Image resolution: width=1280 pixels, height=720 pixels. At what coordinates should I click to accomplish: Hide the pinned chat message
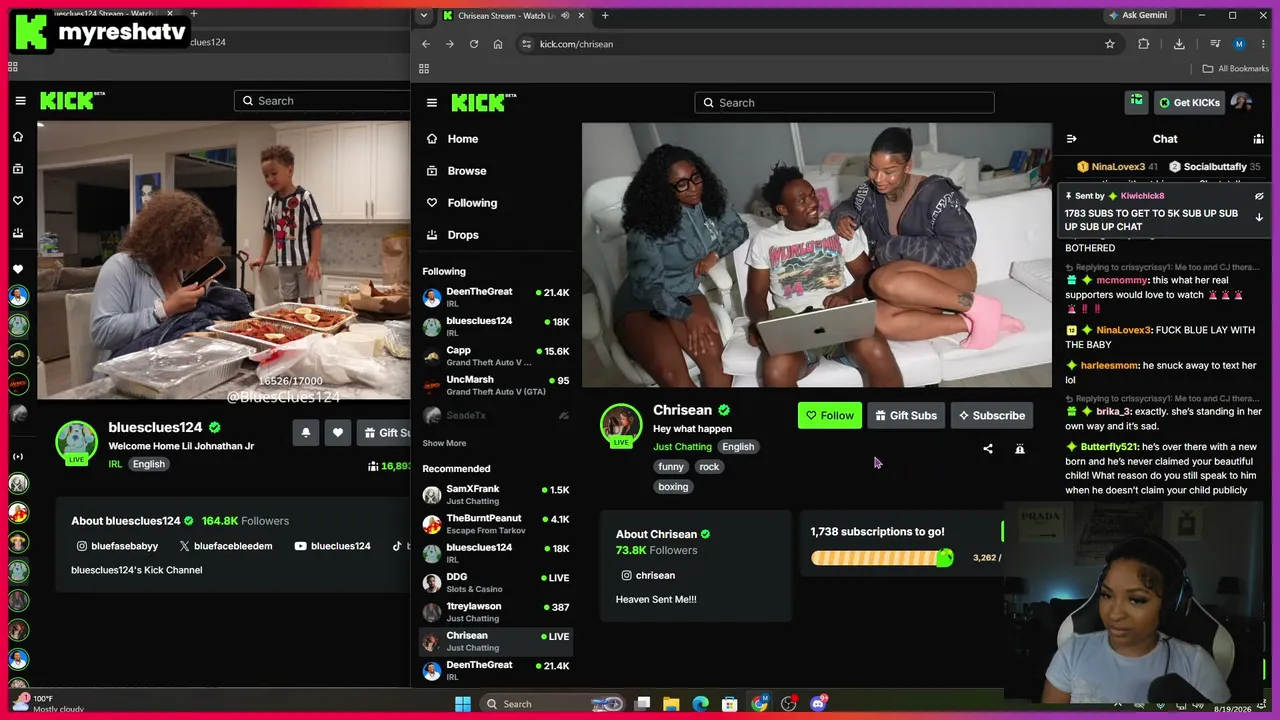(1259, 196)
